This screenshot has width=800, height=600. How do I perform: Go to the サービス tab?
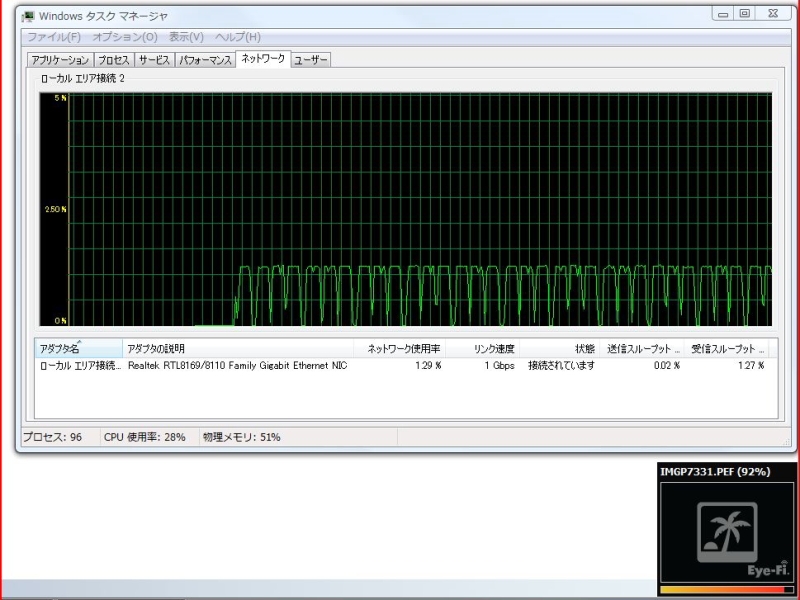point(154,60)
